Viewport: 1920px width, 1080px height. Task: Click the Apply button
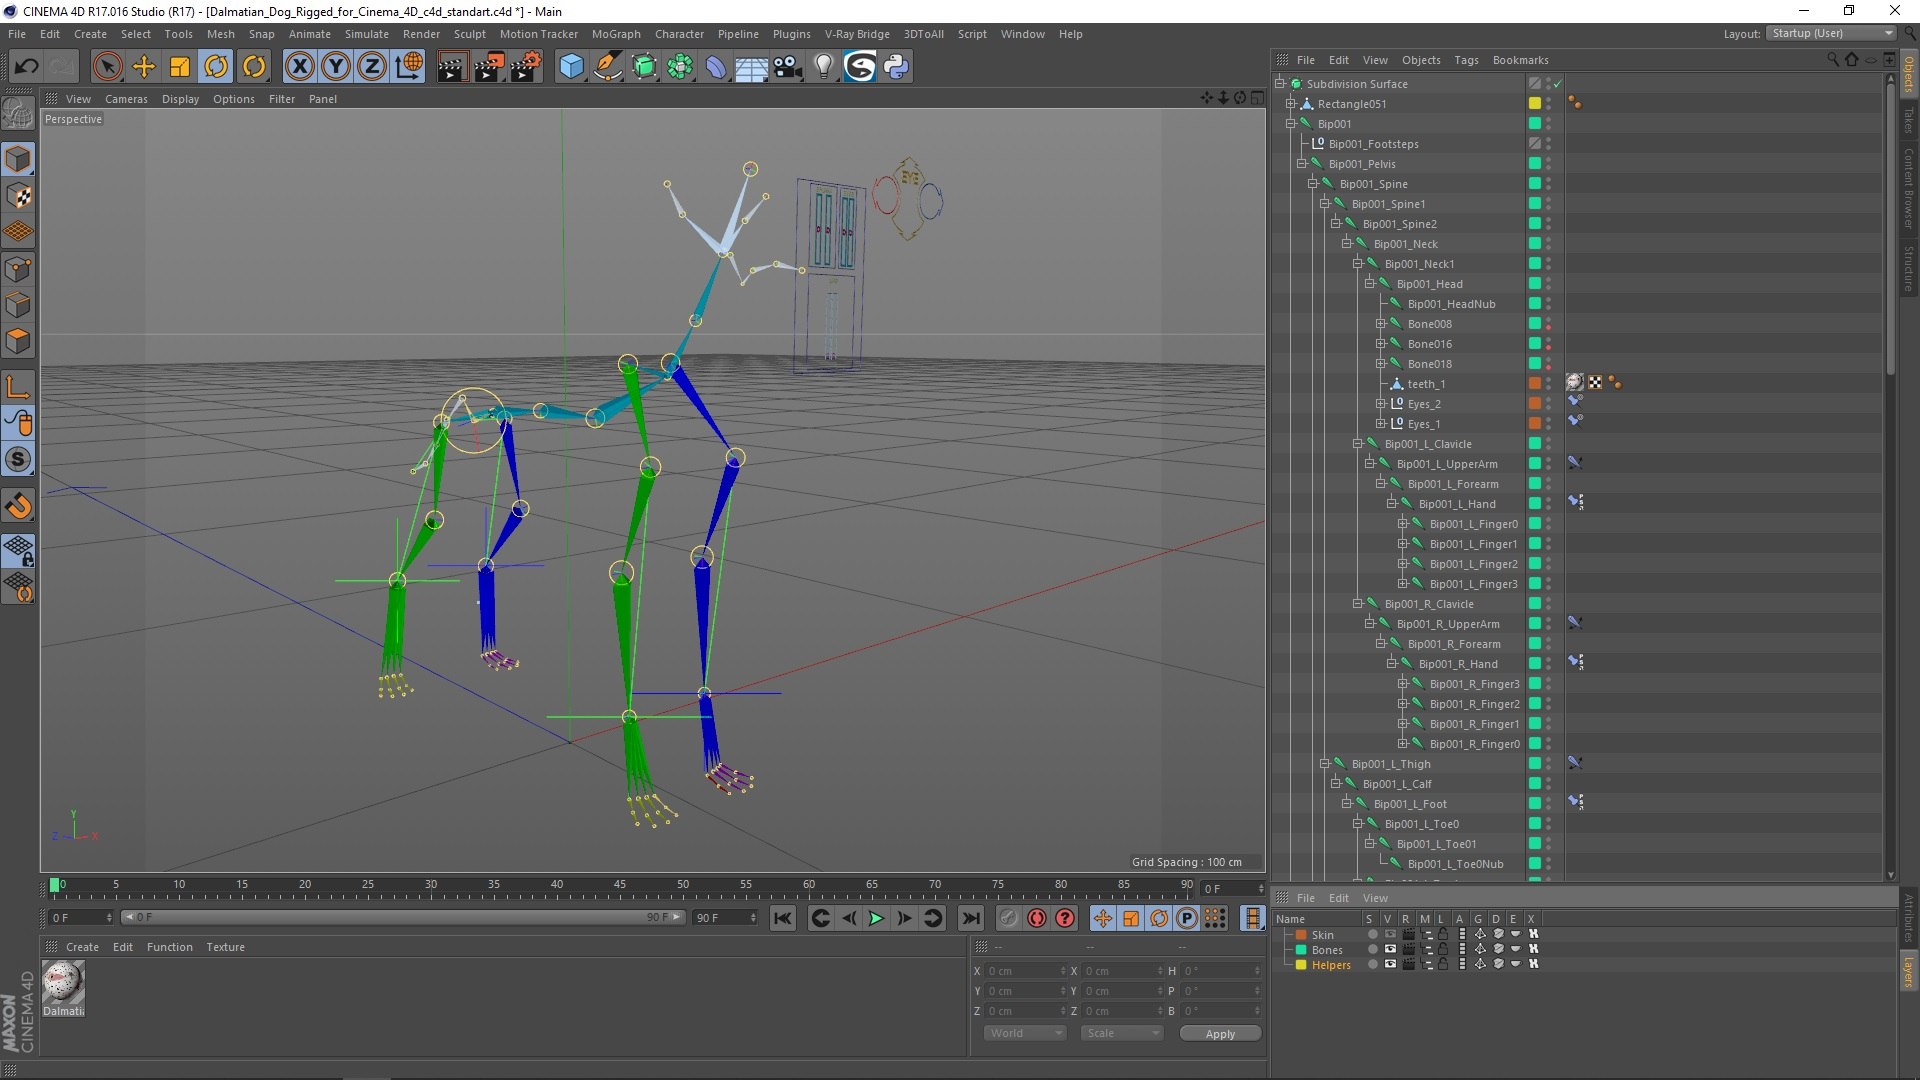click(x=1220, y=1033)
